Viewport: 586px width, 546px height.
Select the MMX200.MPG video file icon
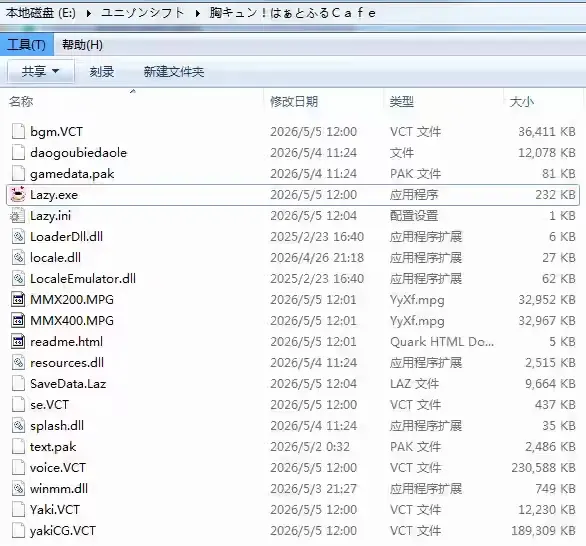[18, 299]
